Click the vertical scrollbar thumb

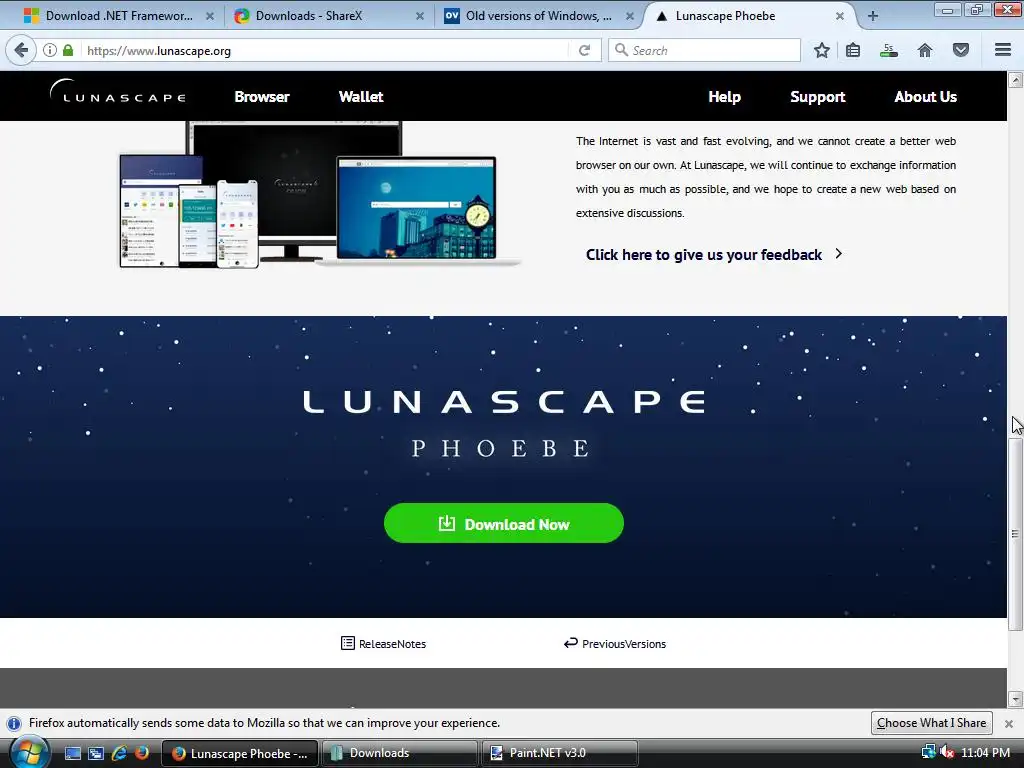[x=1015, y=534]
